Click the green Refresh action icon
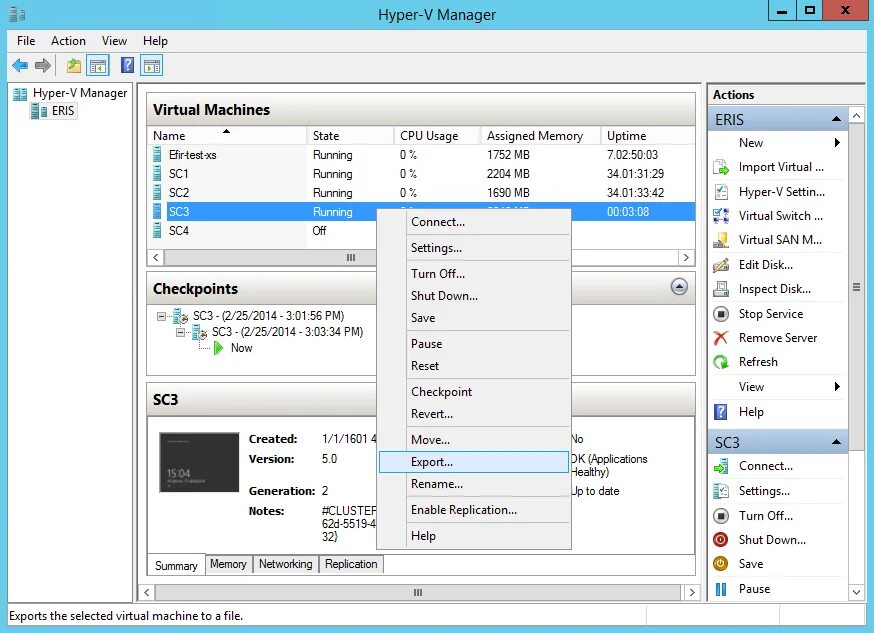This screenshot has width=874, height=633. 721,362
